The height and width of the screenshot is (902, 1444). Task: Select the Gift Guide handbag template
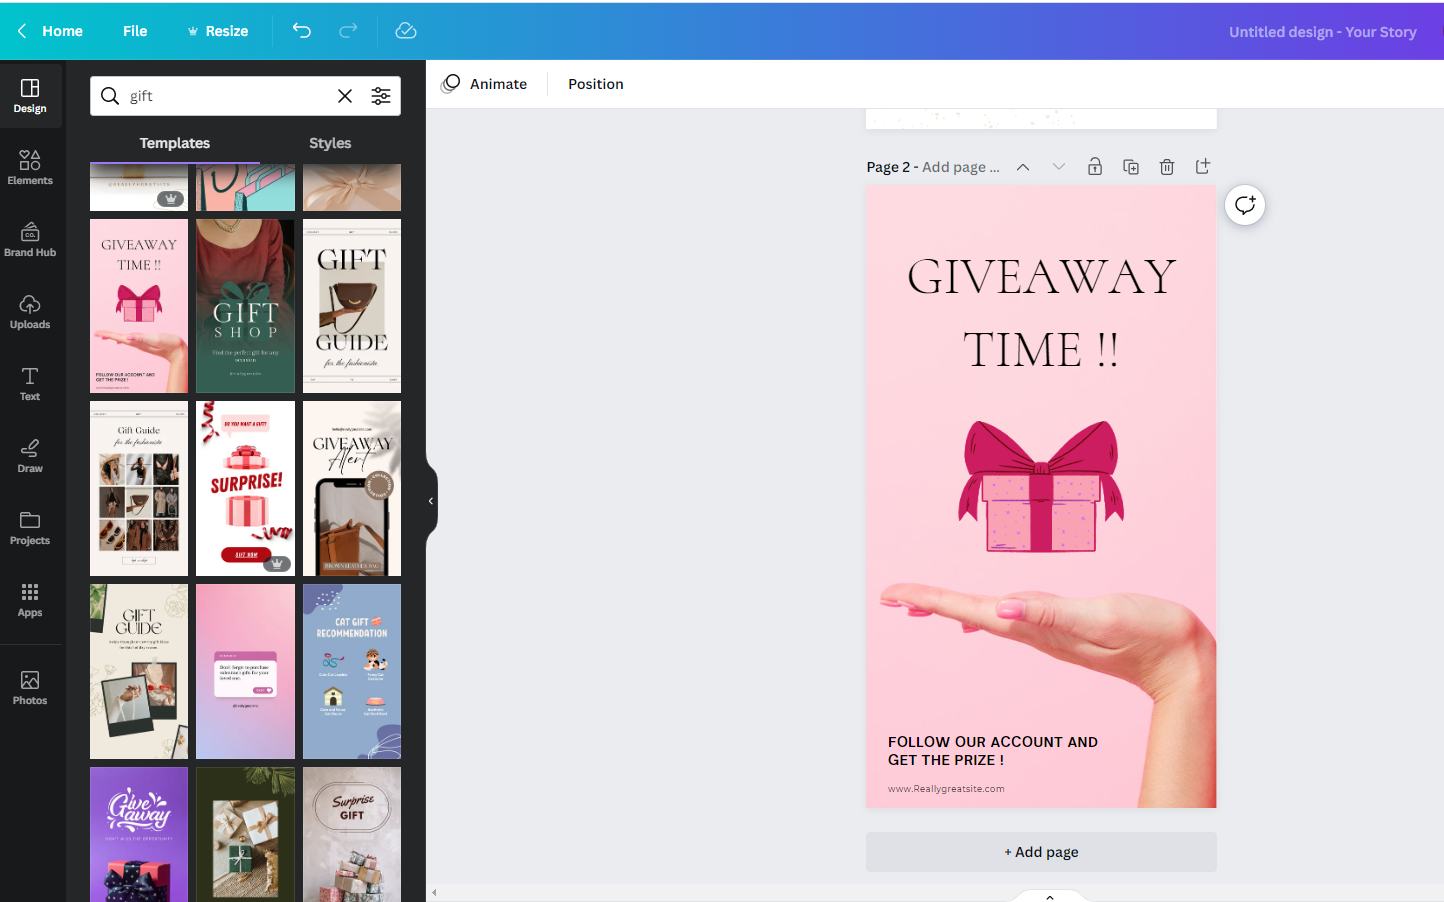(x=352, y=306)
